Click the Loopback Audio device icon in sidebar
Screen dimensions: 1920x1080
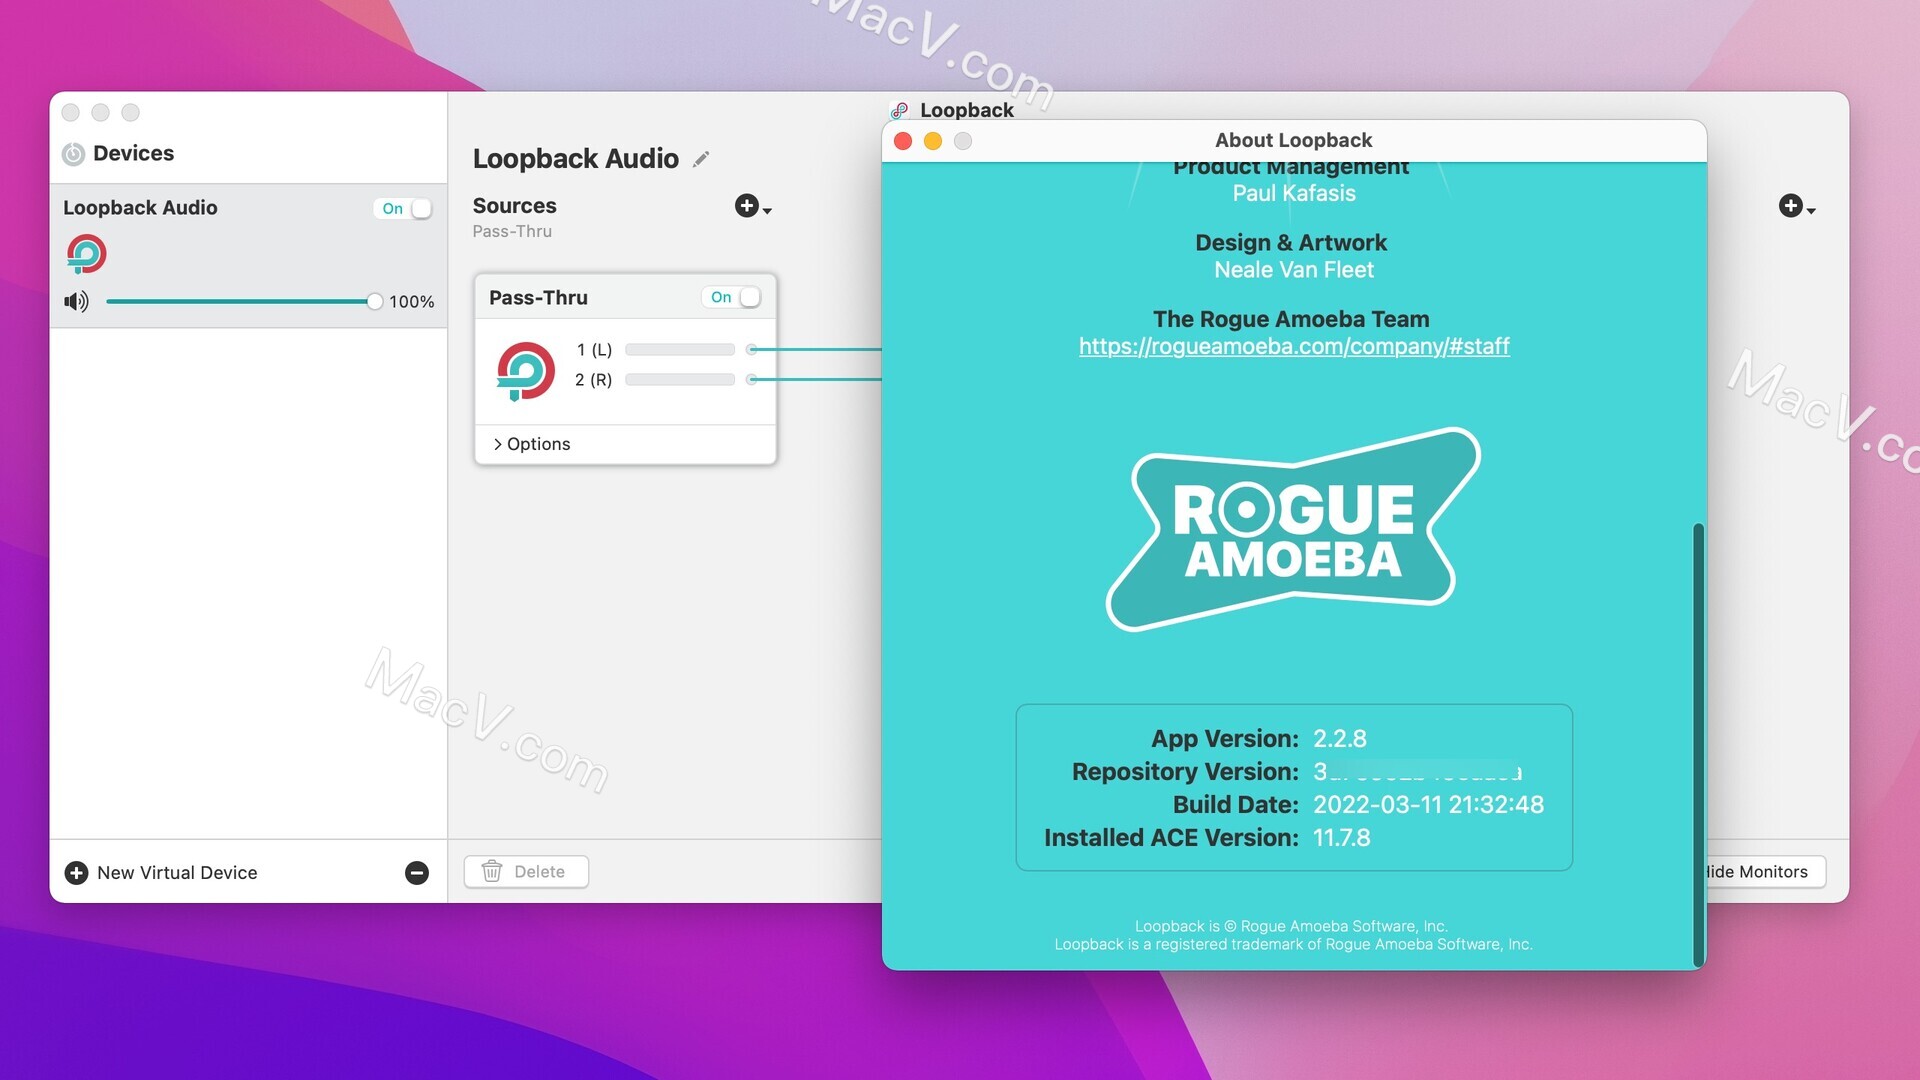point(87,254)
